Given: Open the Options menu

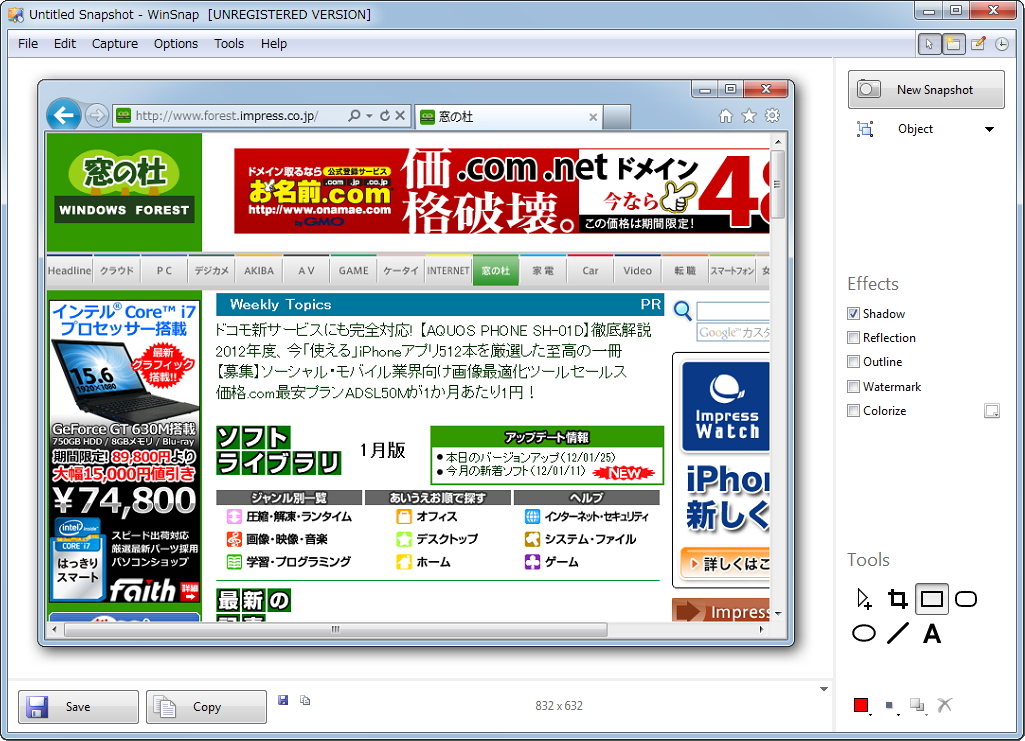Looking at the screenshot, I should coord(176,43).
